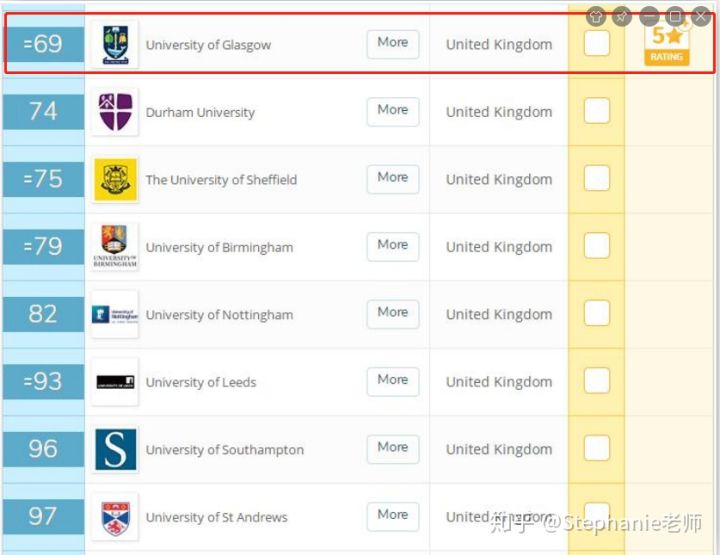Select the checkbox in the University of Leeds row
This screenshot has width=720, height=555.
[597, 381]
